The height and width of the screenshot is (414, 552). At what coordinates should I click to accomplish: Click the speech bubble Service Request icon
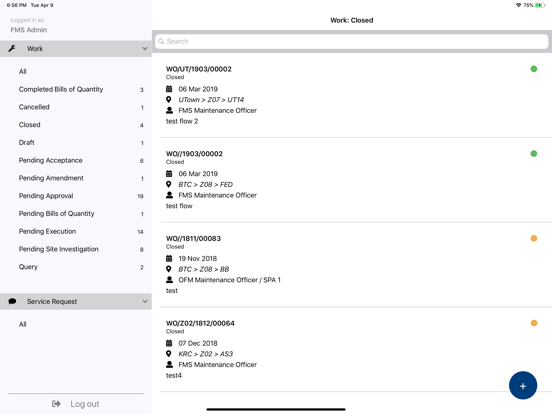(12, 301)
